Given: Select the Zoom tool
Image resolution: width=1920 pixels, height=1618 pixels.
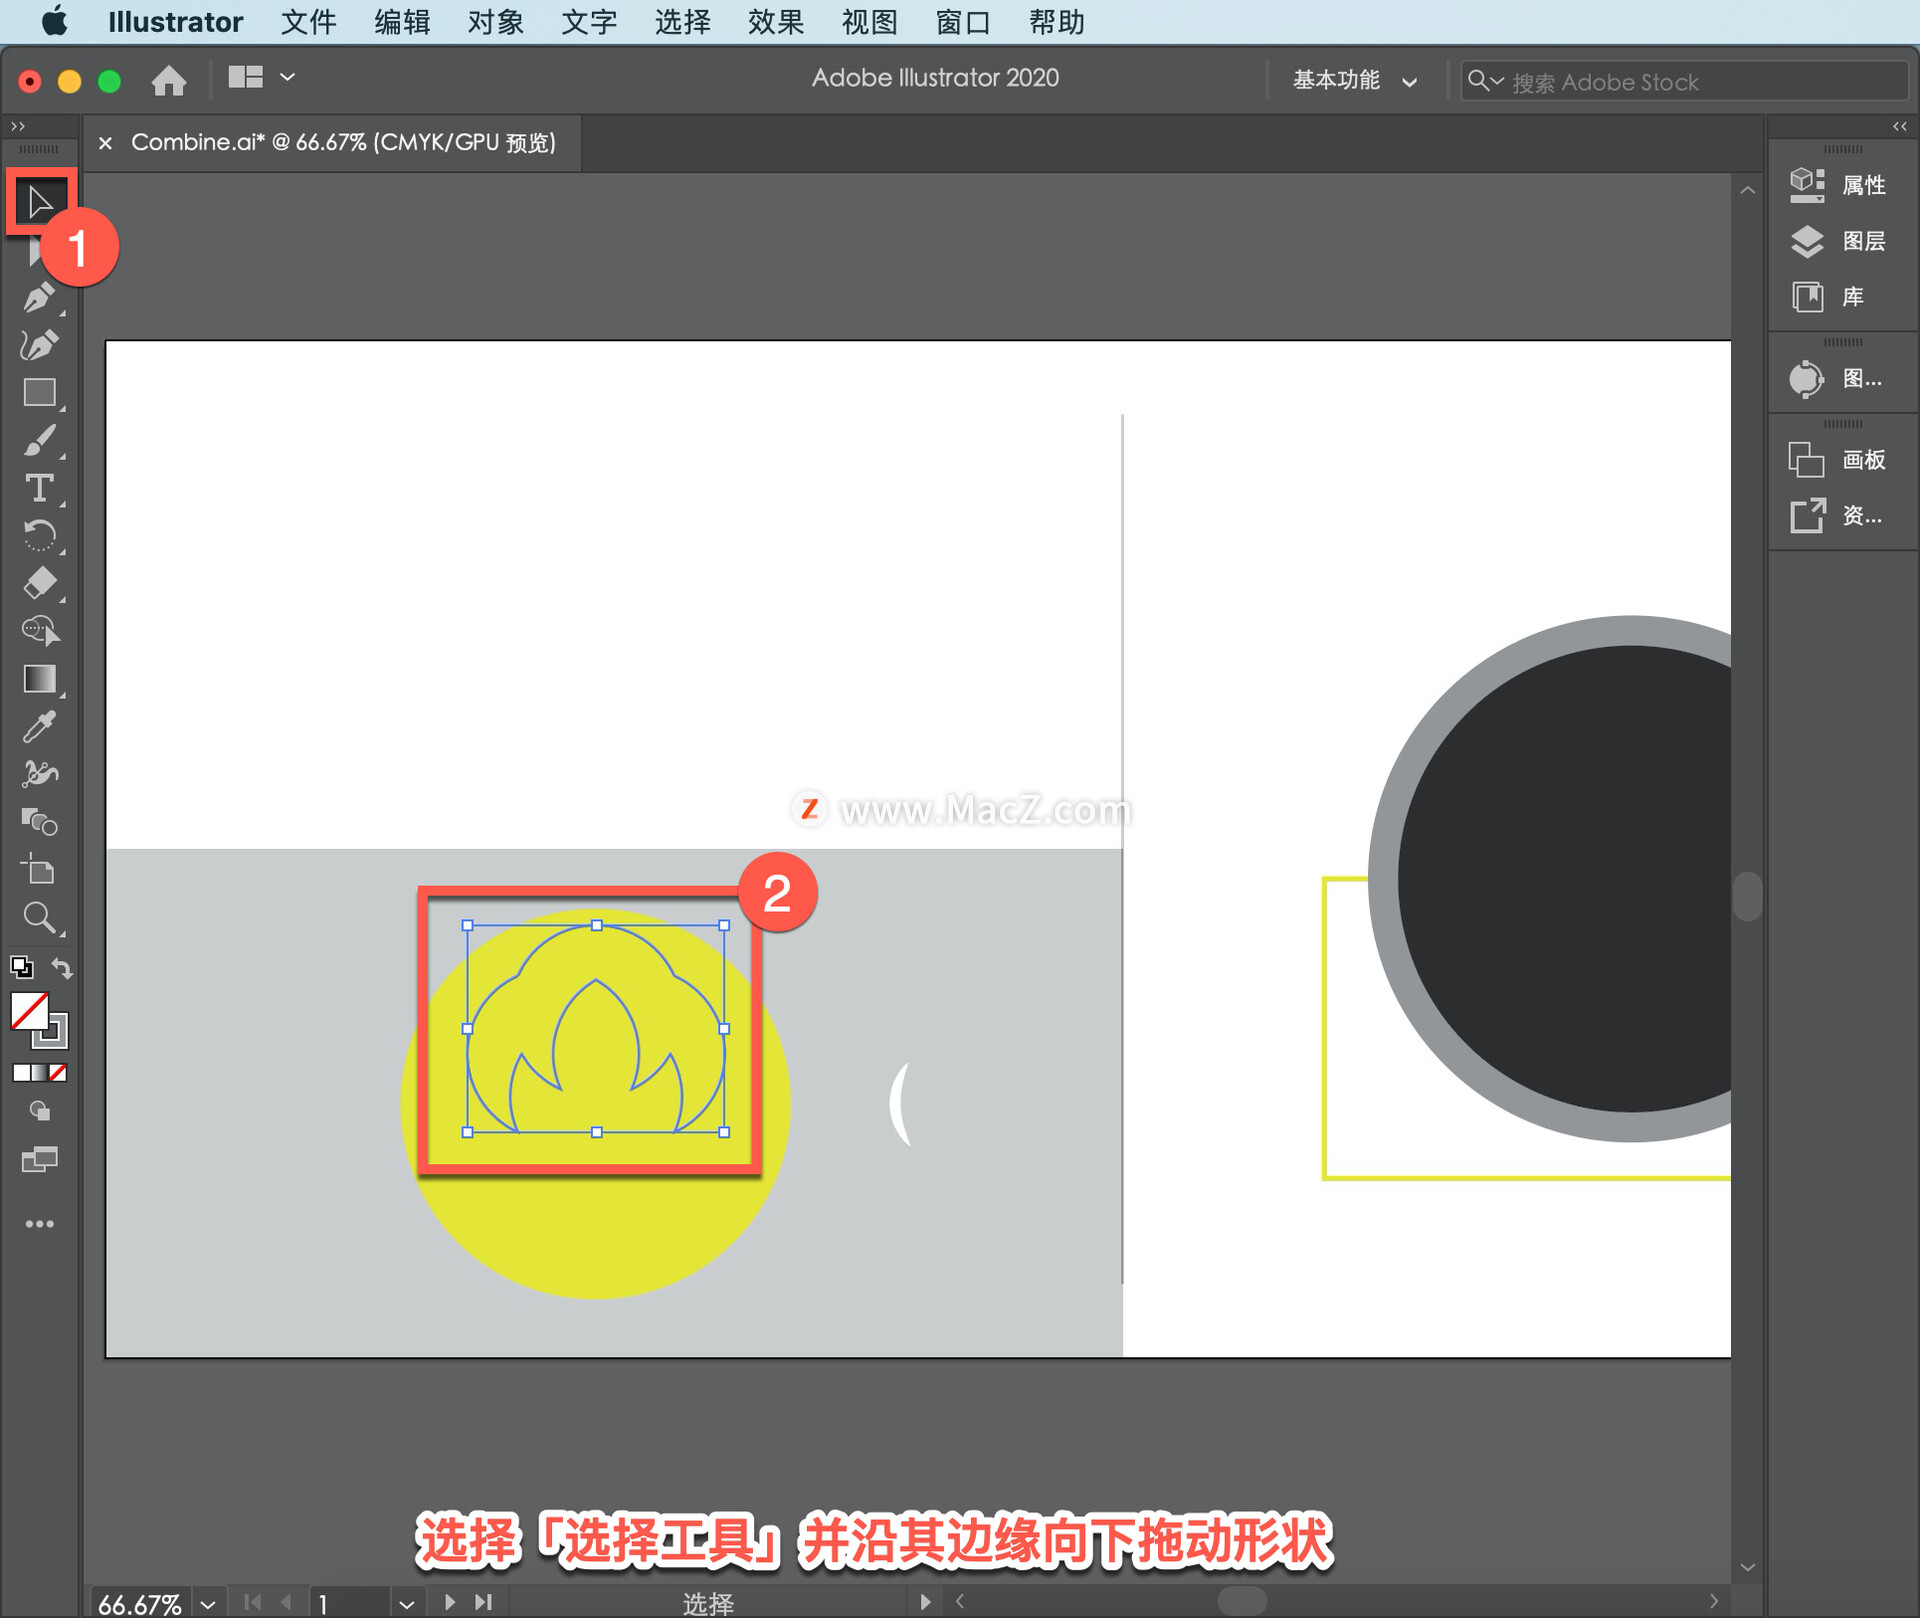Looking at the screenshot, I should [x=40, y=917].
